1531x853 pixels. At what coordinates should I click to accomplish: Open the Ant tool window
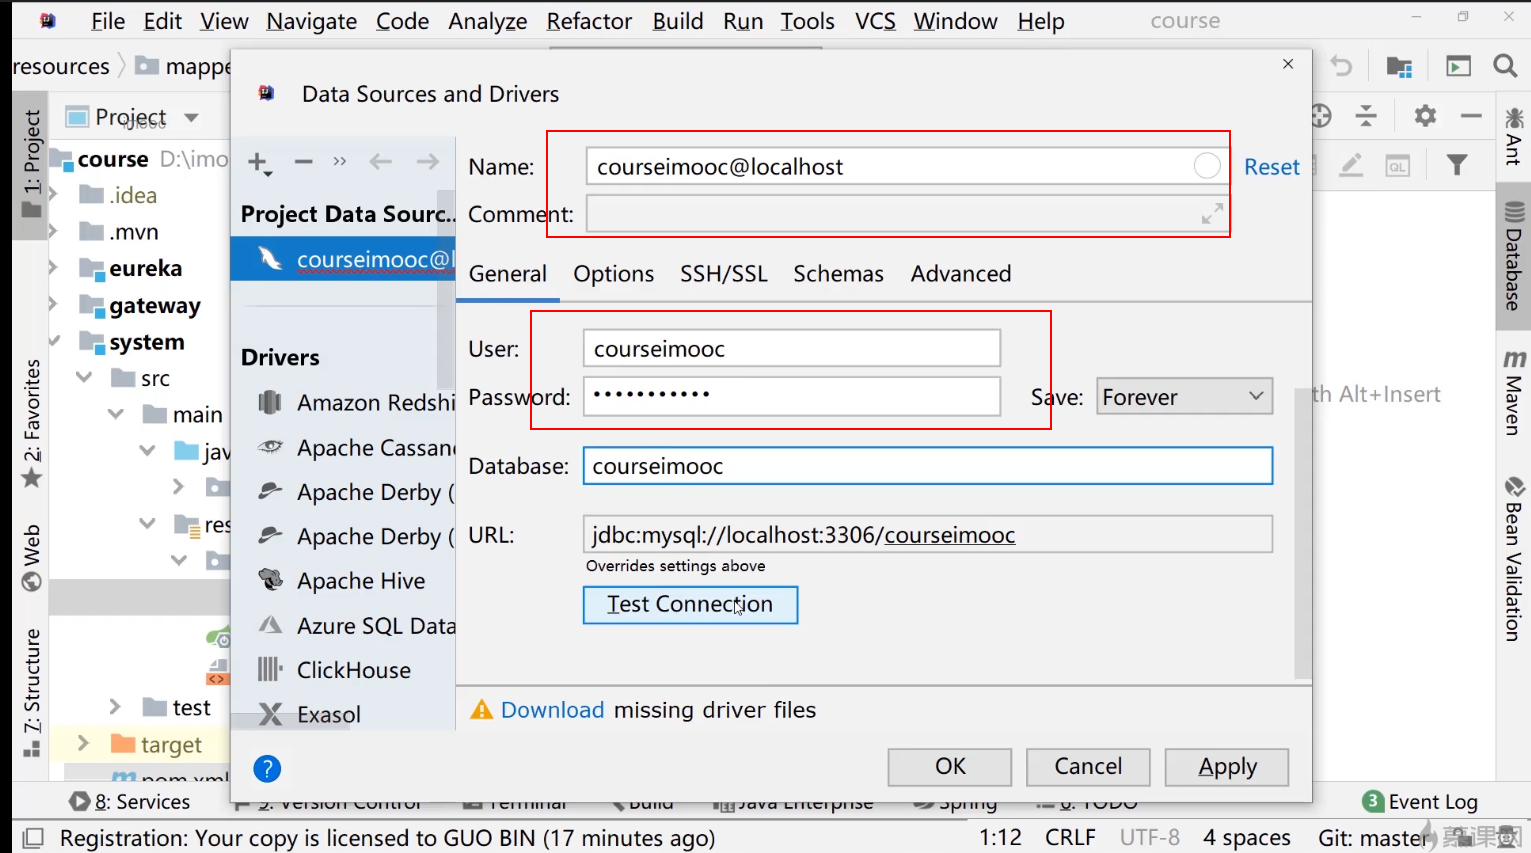(1514, 137)
